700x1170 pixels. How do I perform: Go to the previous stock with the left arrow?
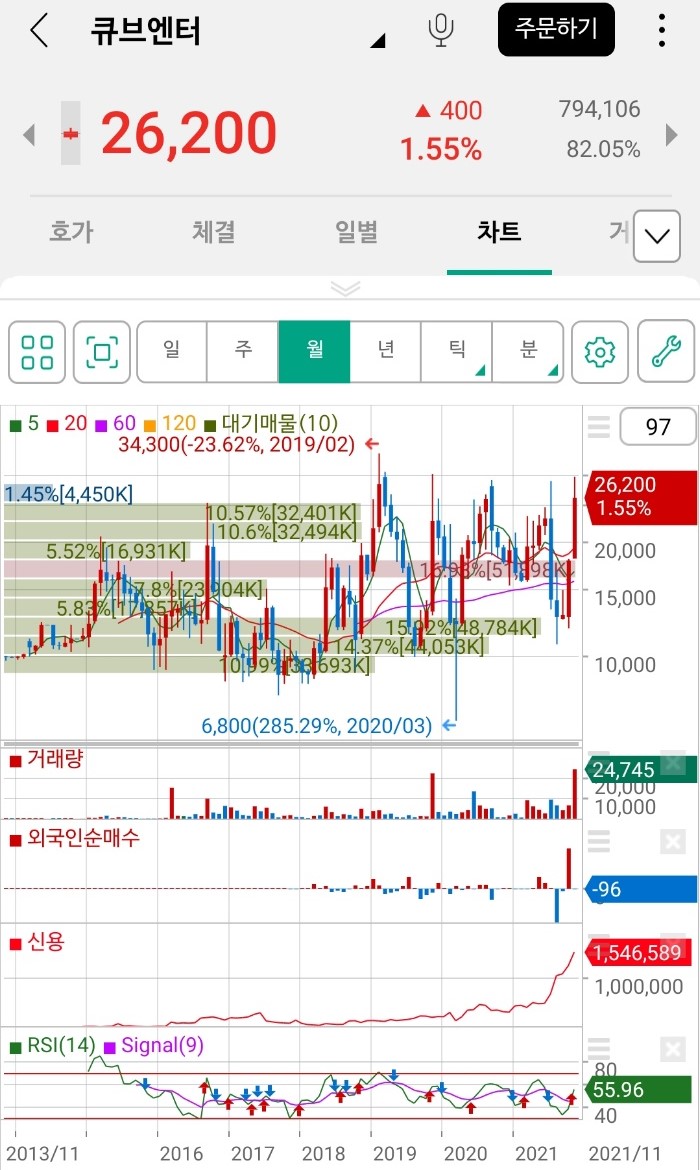coord(29,135)
